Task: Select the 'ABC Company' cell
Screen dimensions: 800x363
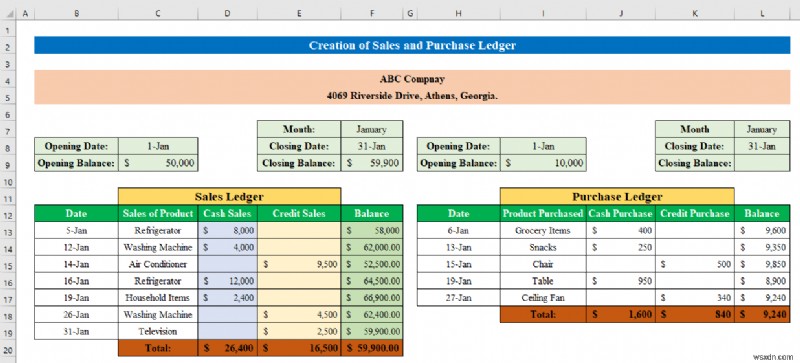Action: 412,79
